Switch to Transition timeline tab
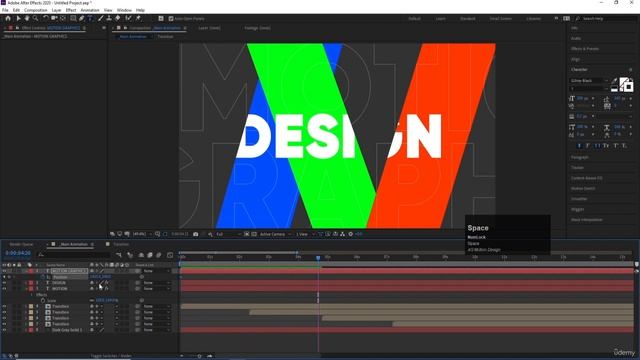 [121, 244]
